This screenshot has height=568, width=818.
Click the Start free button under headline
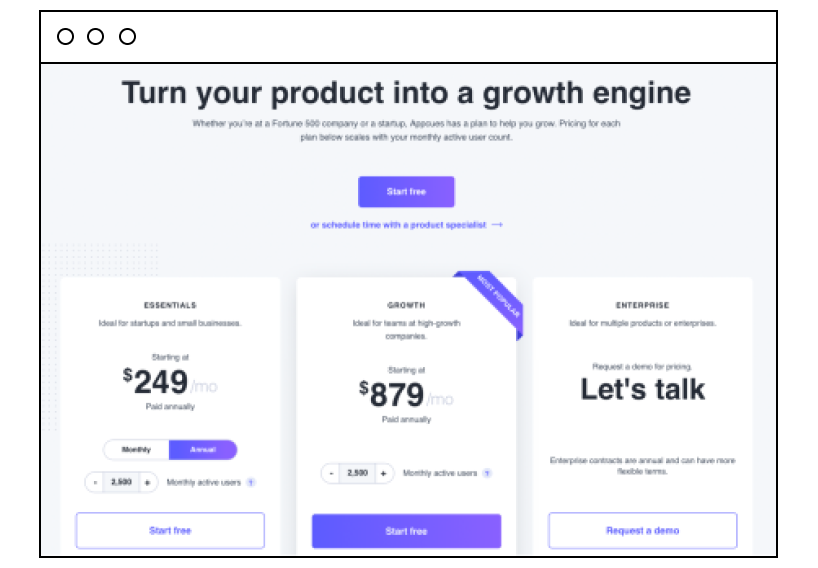point(406,191)
